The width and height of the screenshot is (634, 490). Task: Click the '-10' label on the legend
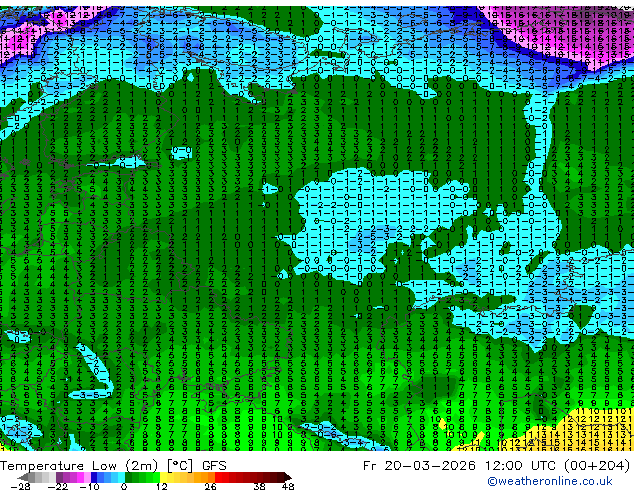(89, 486)
